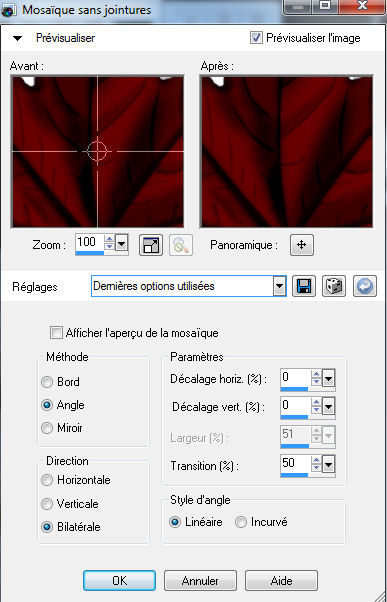
Task: Click the fit image to window icon
Action: [x=151, y=245]
